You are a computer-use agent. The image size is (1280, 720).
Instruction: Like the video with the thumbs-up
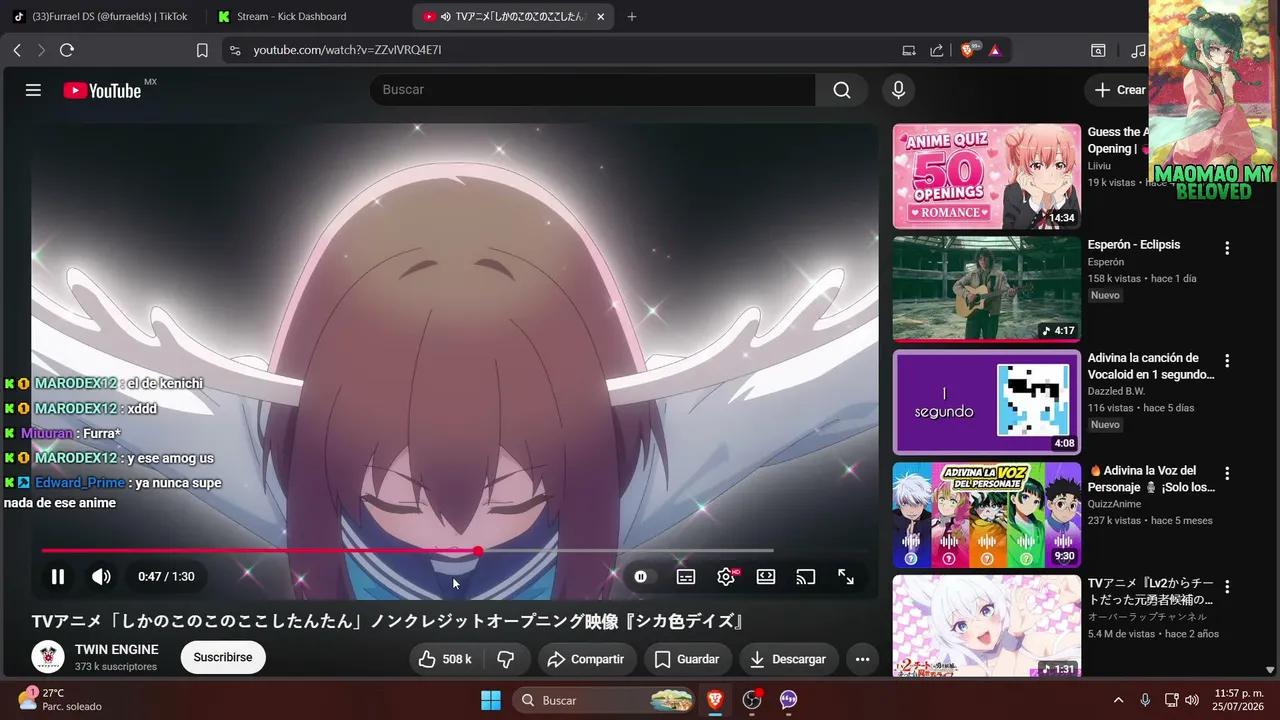tap(444, 659)
